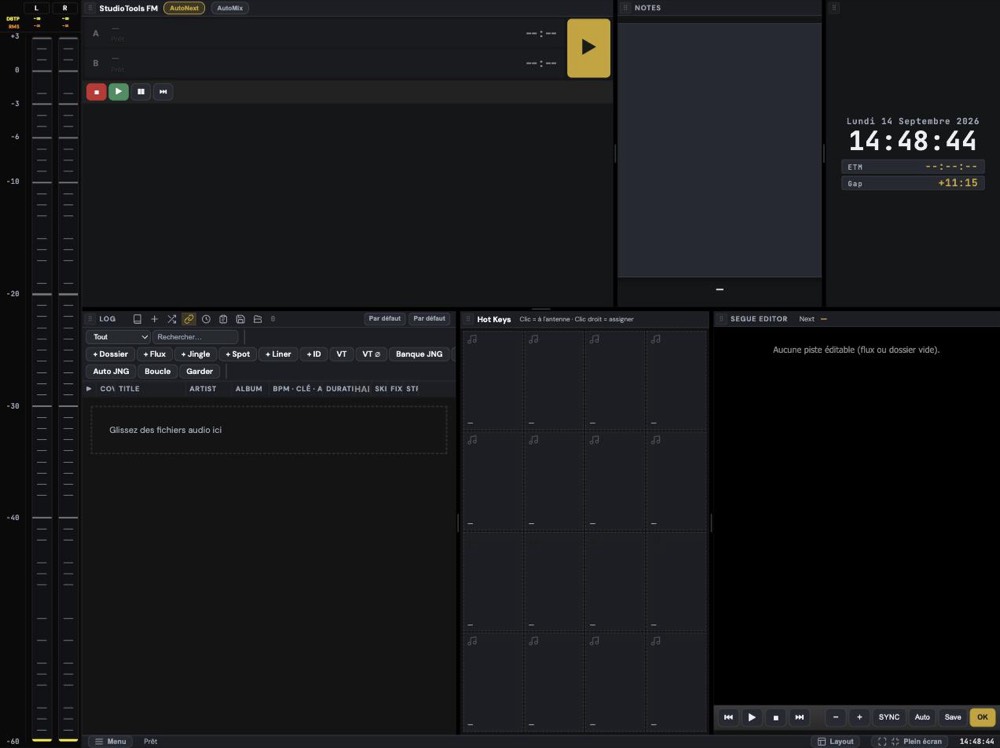The image size is (1000, 748).
Task: Open the Menu in the status bar
Action: coord(110,742)
